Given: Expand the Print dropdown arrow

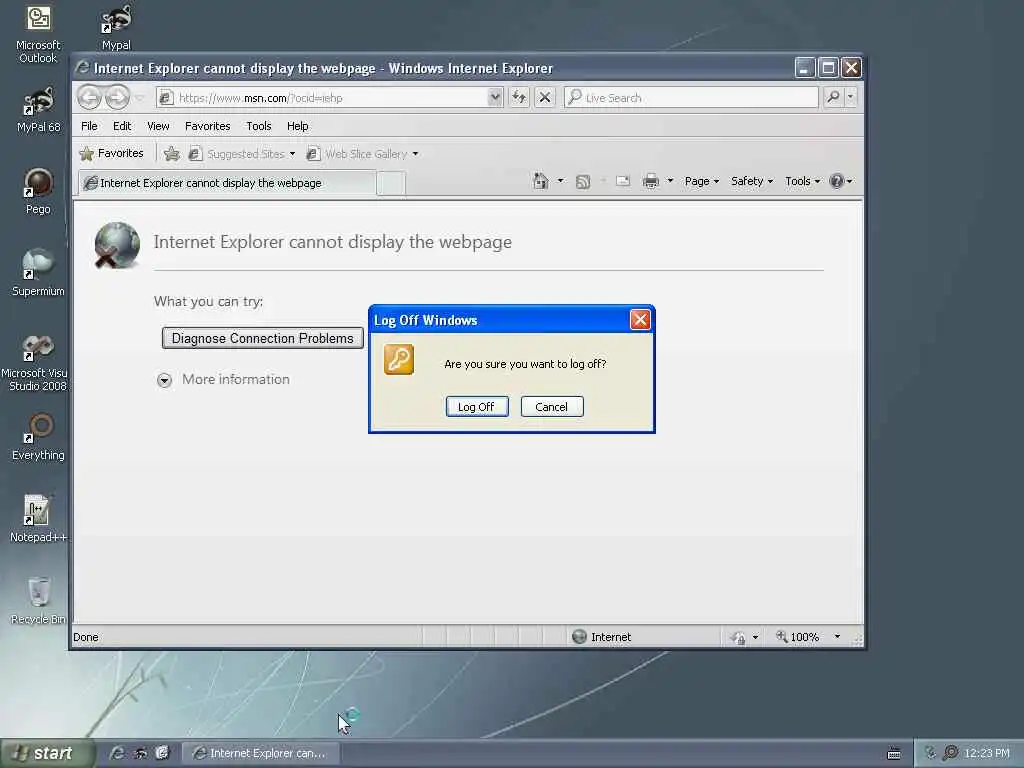Looking at the screenshot, I should coord(670,181).
